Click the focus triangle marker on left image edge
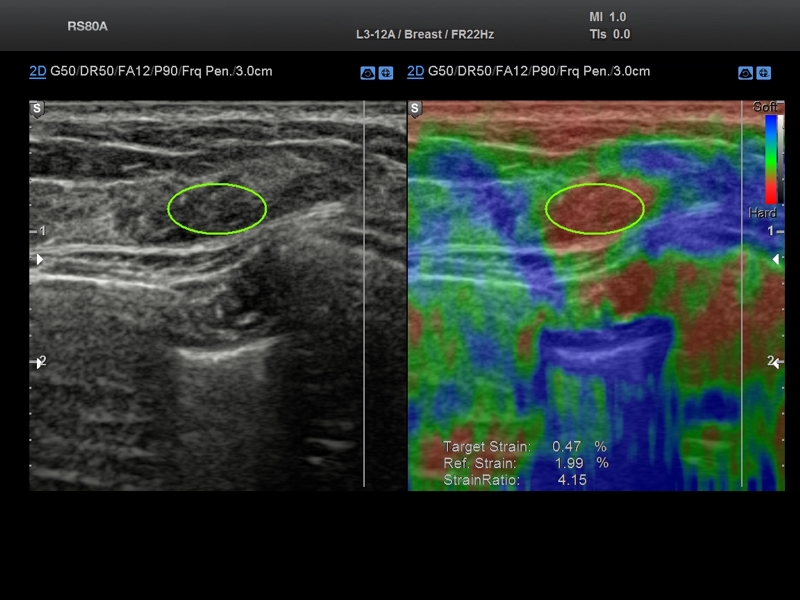 (40, 259)
